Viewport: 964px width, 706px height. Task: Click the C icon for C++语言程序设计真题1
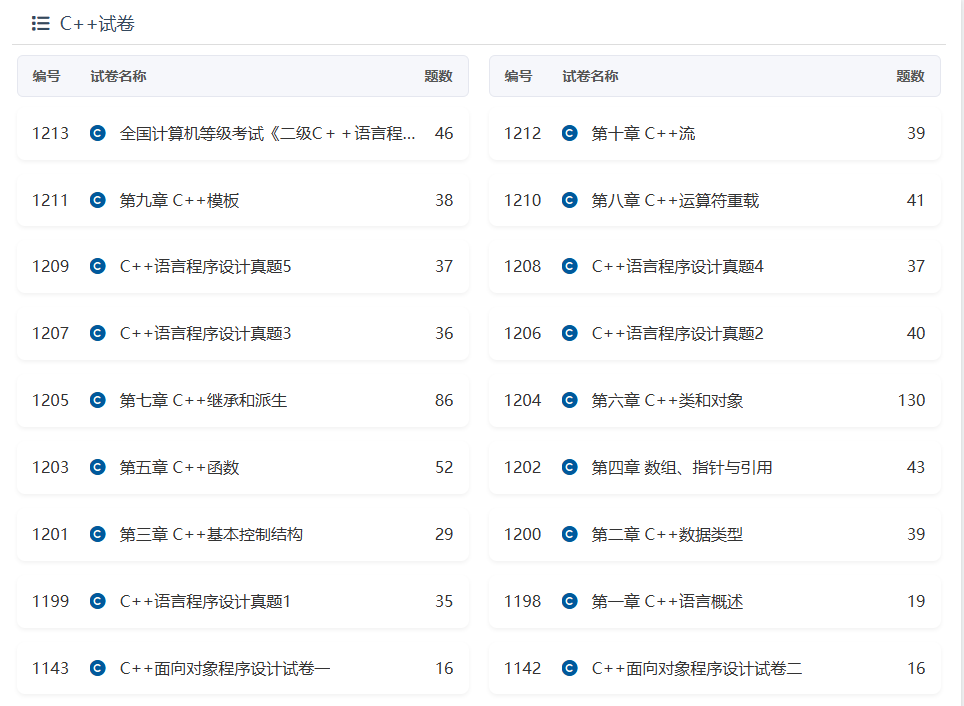click(x=98, y=601)
